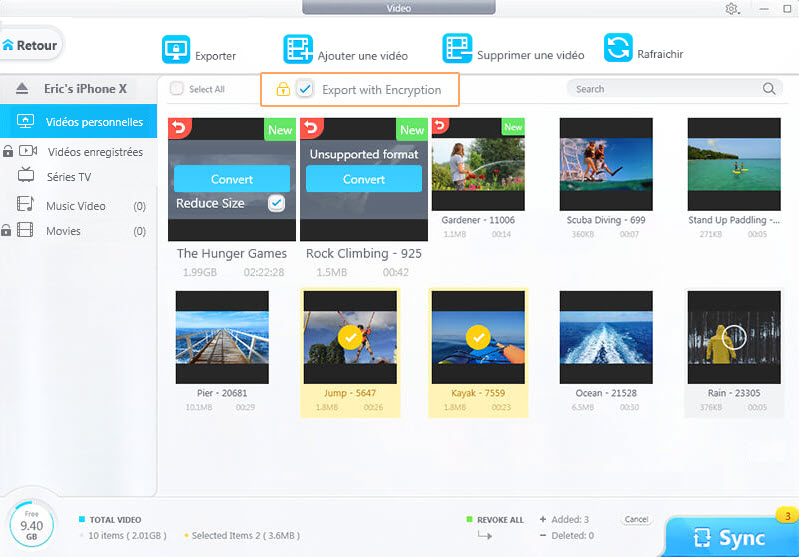Click the eject icon beside Eric's iPhone X
Viewport: 799px width, 557px height.
click(21, 89)
